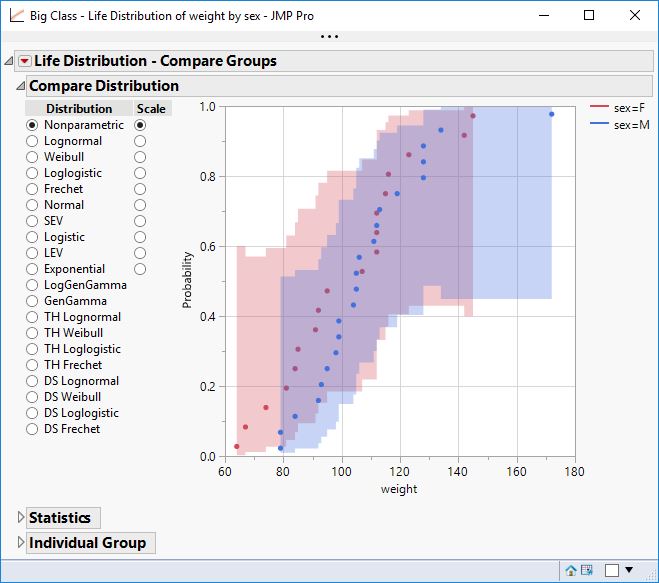Viewport: 659px width, 583px height.
Task: Select the TH Lognormal distribution option
Action: click(32, 317)
